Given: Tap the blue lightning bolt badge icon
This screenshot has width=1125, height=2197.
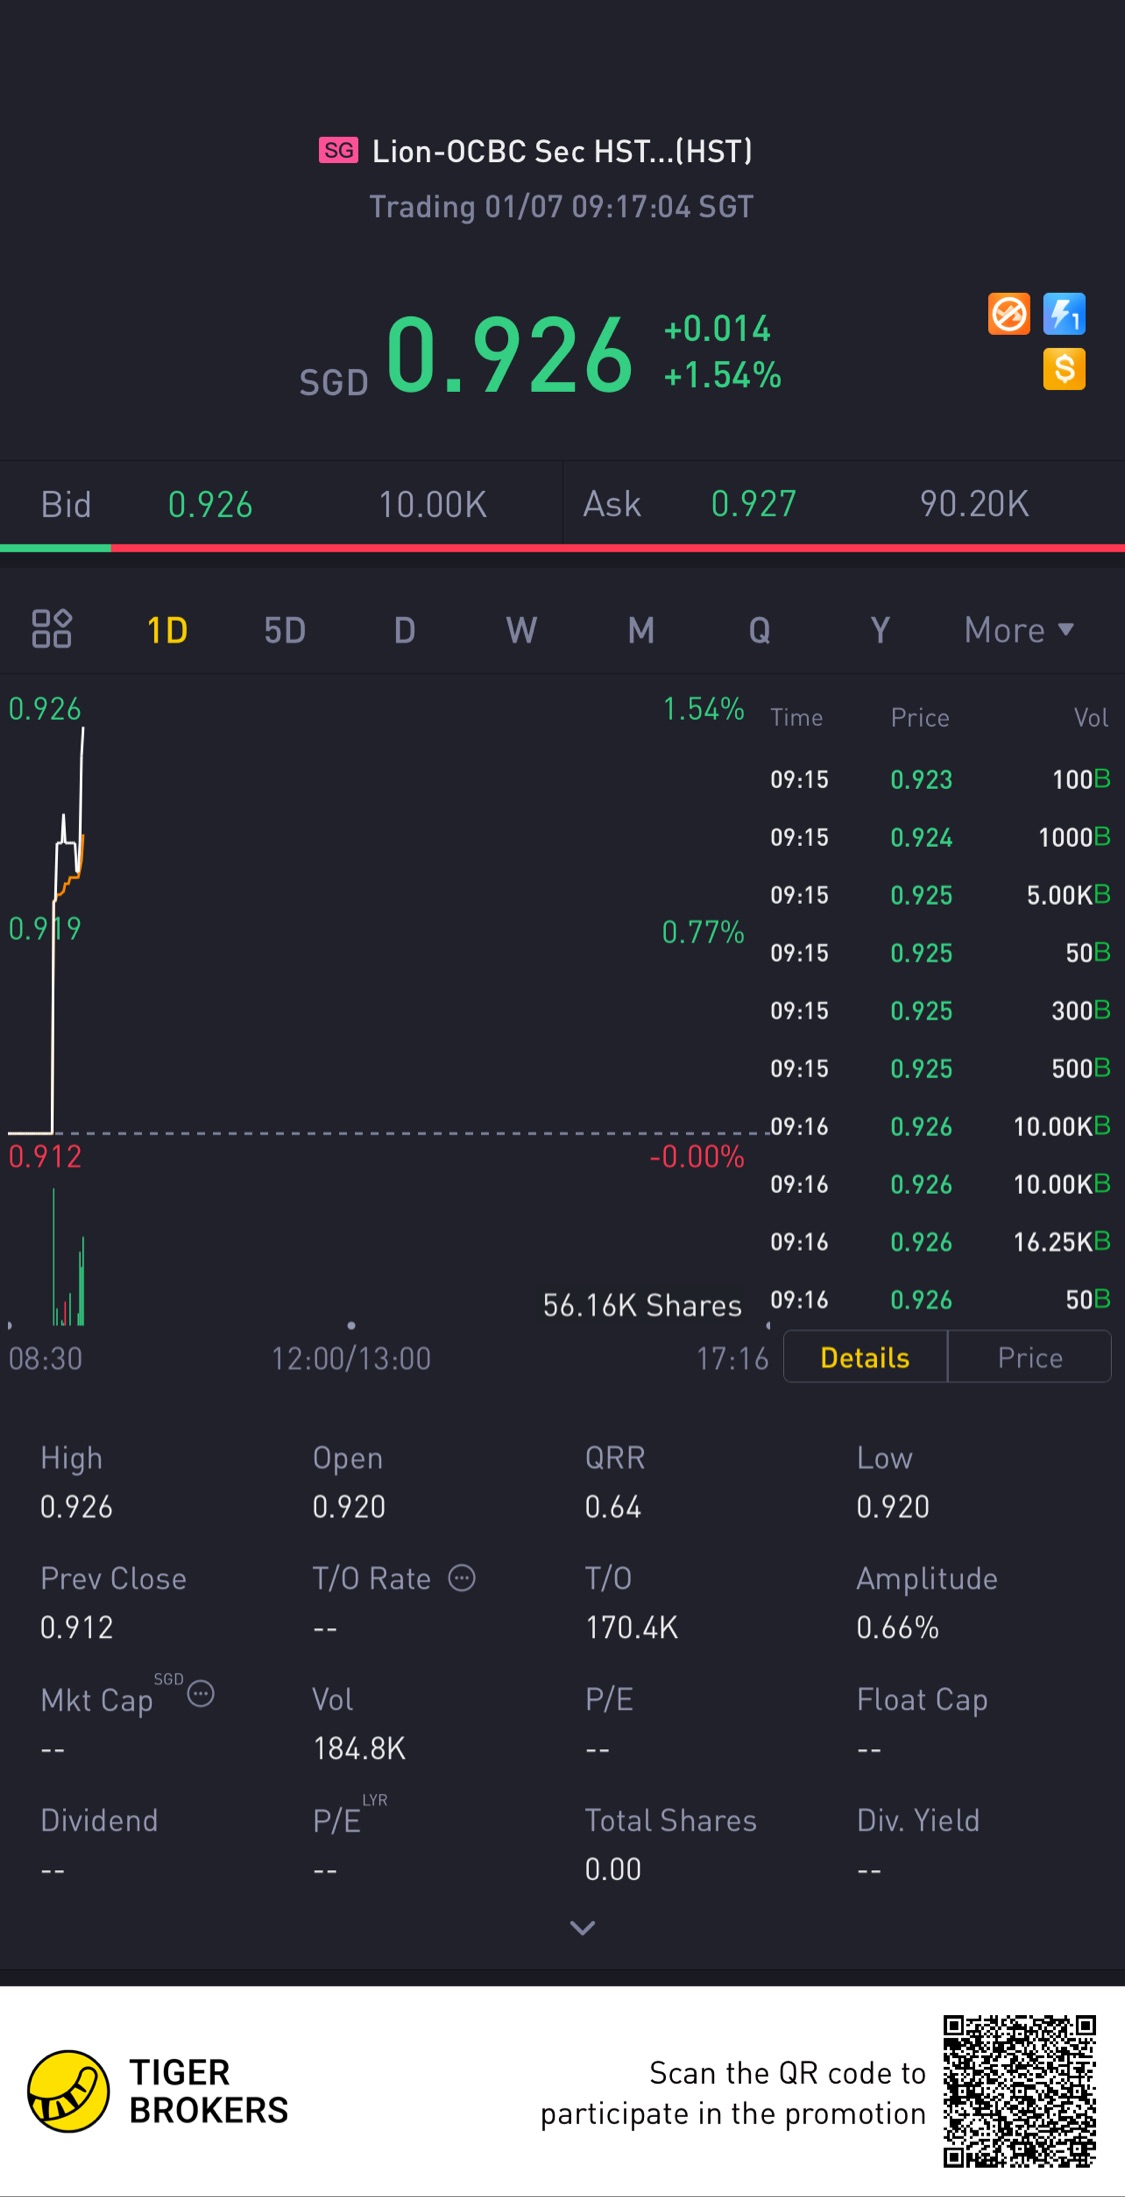Looking at the screenshot, I should (1064, 314).
